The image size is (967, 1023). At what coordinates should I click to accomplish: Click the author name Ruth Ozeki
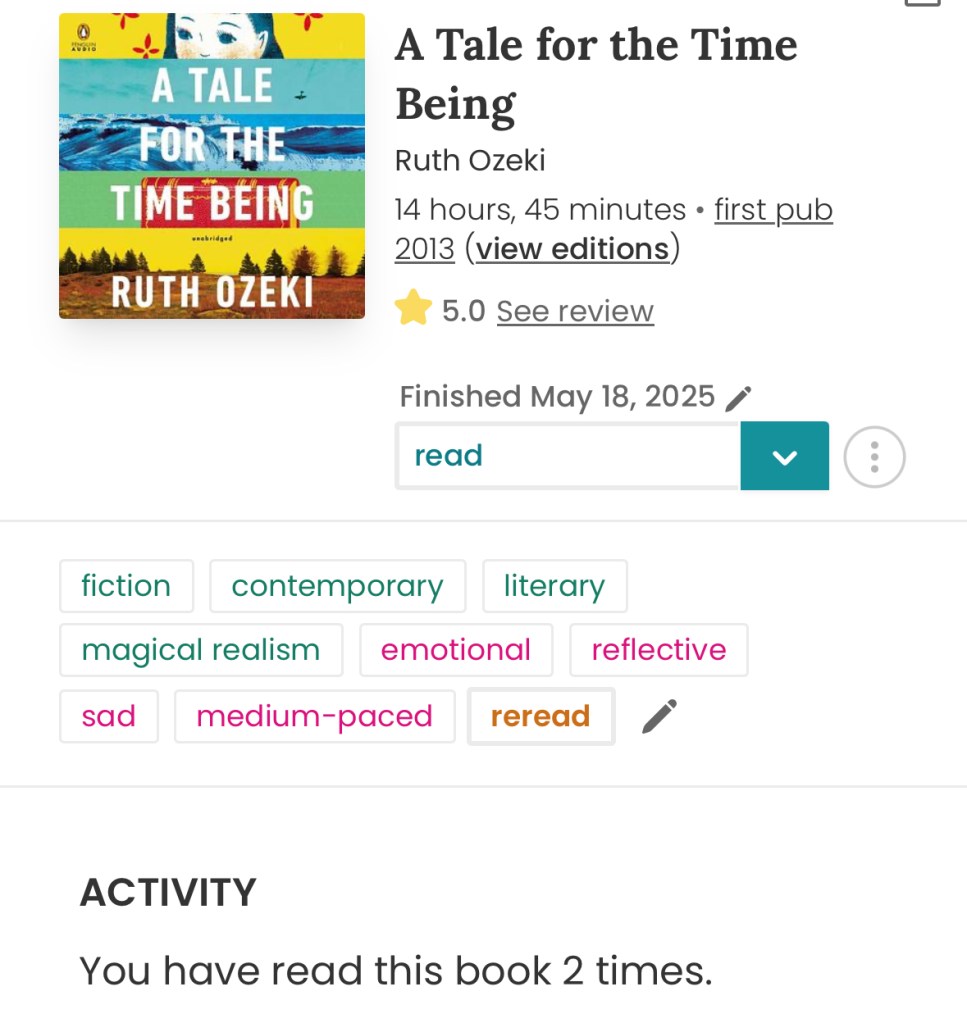[x=470, y=160]
